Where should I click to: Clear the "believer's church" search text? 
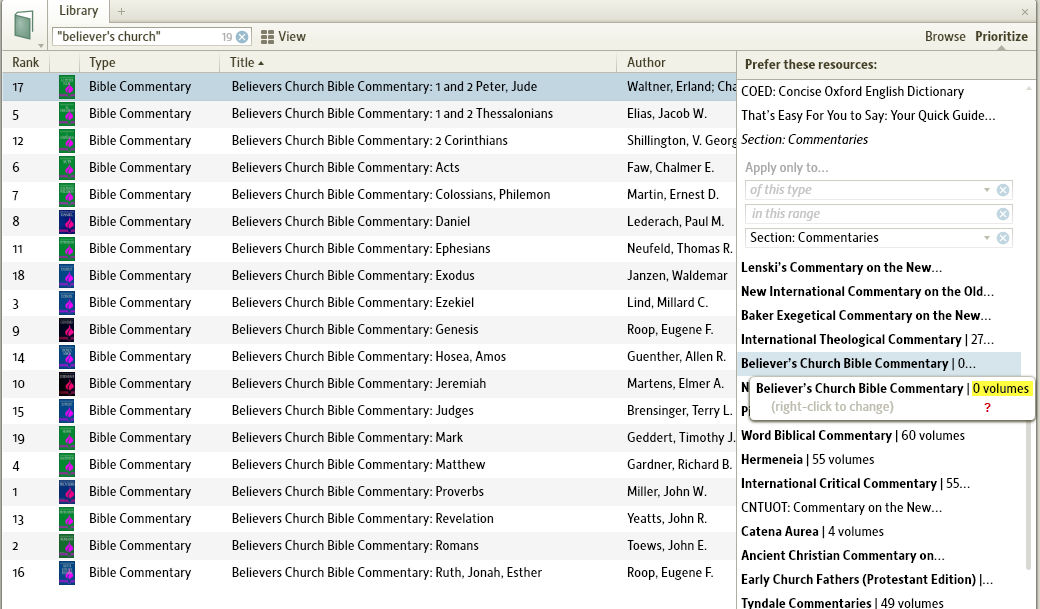click(243, 37)
